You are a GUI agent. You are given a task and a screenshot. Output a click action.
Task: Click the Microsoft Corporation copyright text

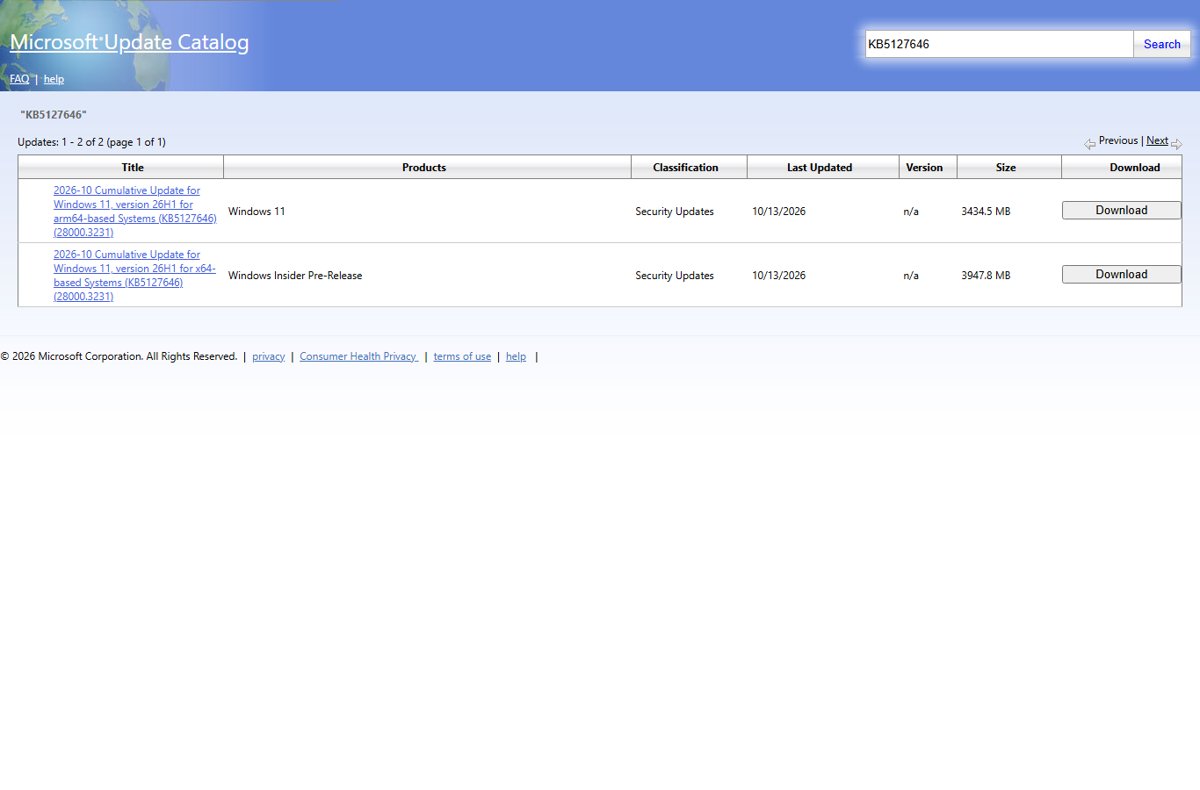[x=119, y=356]
